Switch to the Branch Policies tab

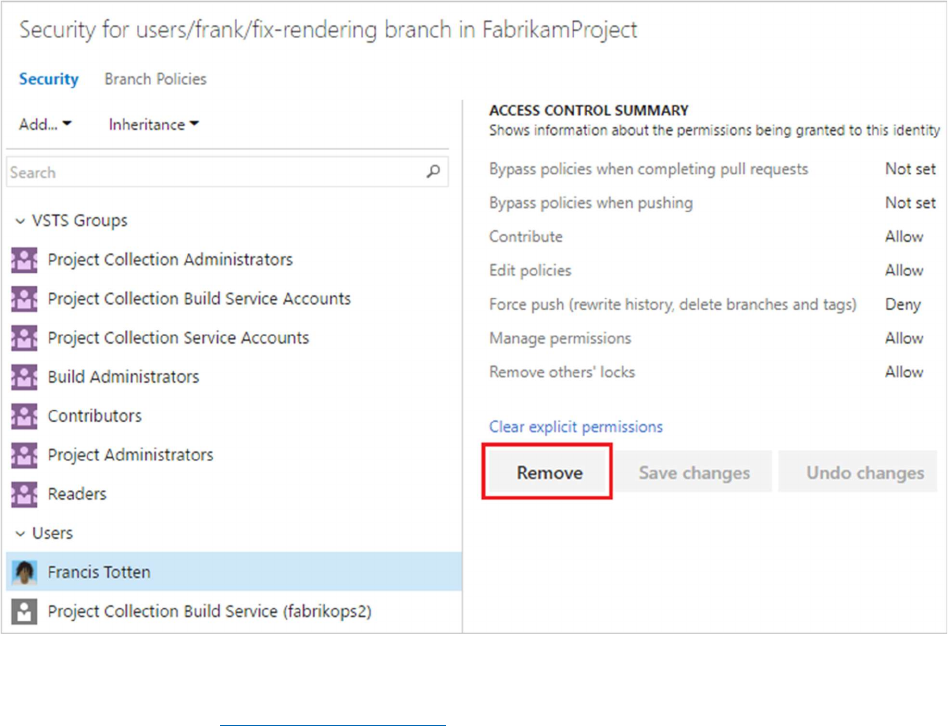pos(155,79)
